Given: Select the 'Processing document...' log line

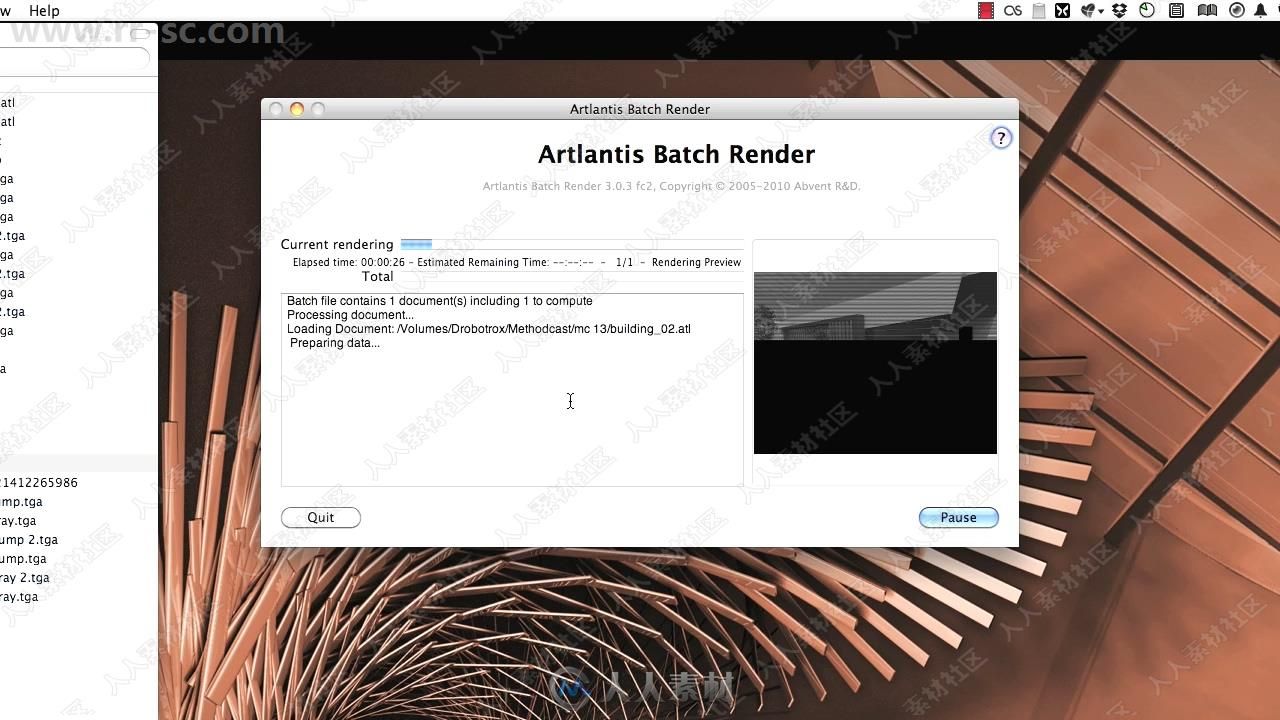Looking at the screenshot, I should [350, 315].
